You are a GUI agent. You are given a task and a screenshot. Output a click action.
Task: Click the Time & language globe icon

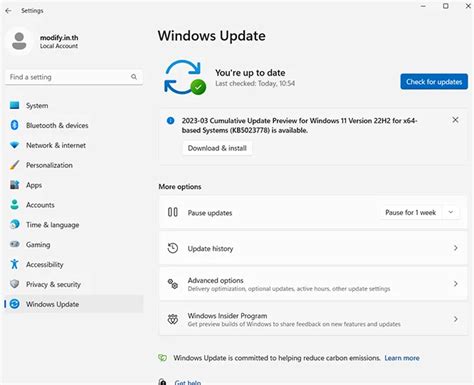(x=14, y=224)
